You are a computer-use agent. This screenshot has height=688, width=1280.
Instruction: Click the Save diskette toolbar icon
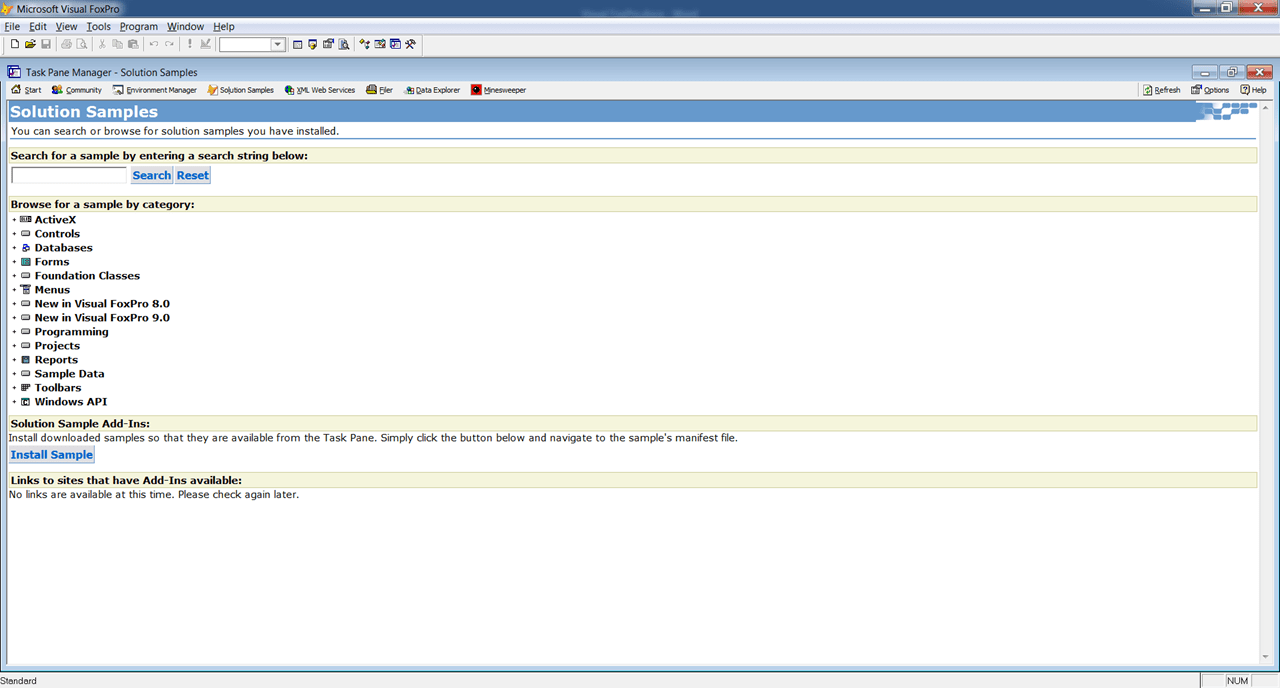tap(46, 44)
